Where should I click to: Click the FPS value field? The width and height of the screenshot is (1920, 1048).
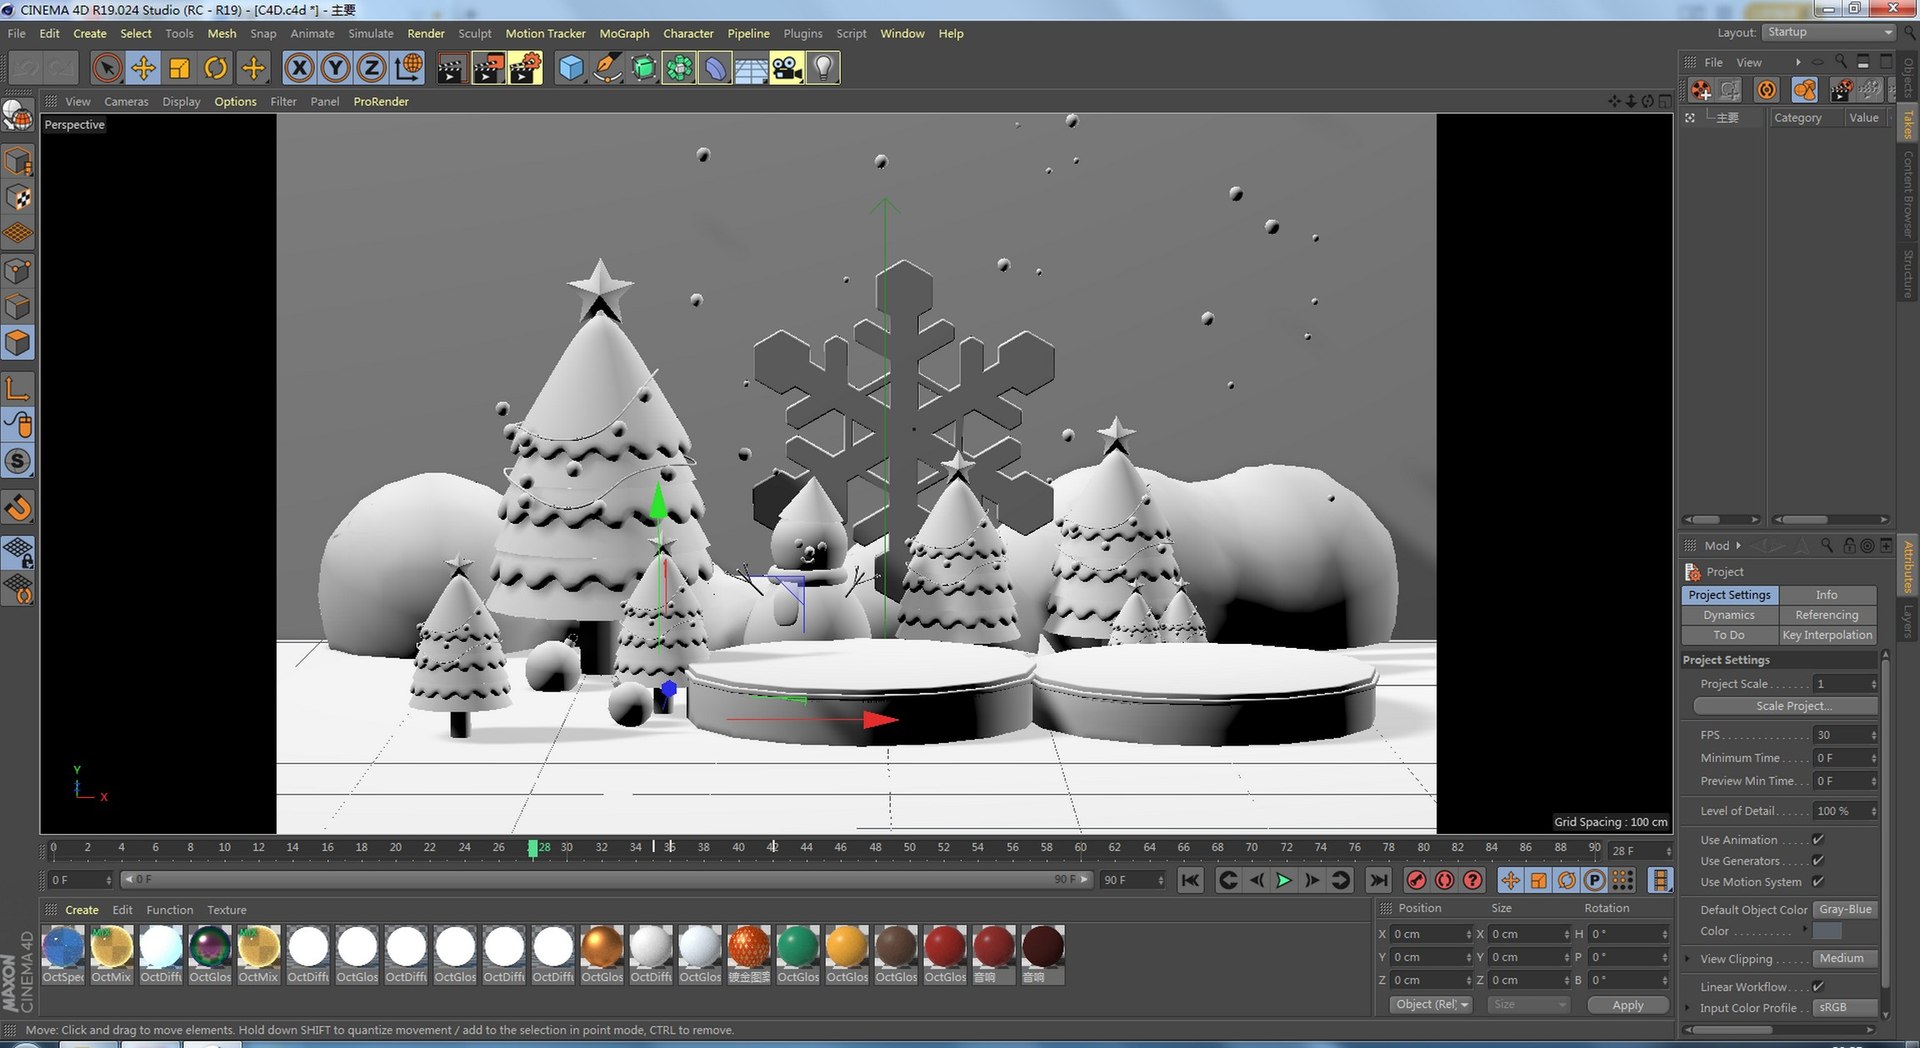pyautogui.click(x=1846, y=735)
